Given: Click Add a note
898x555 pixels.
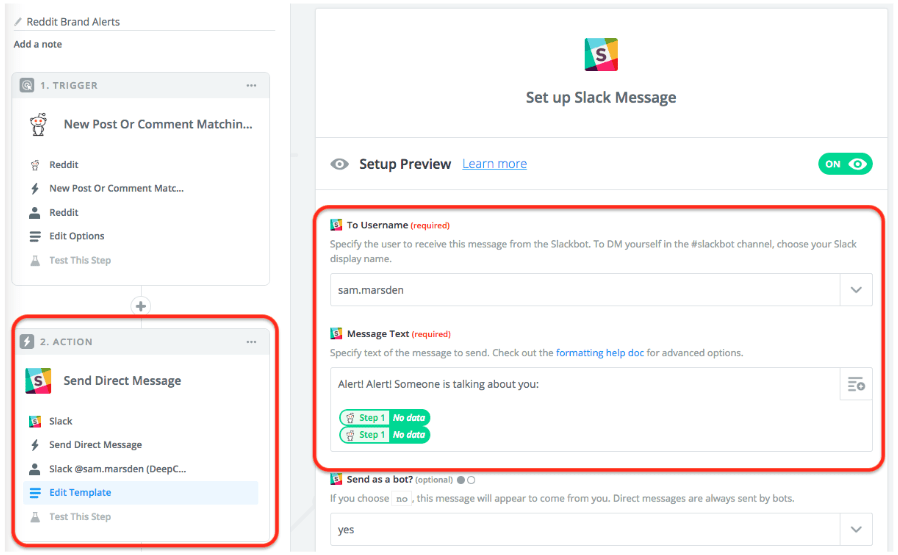Looking at the screenshot, I should pos(38,44).
